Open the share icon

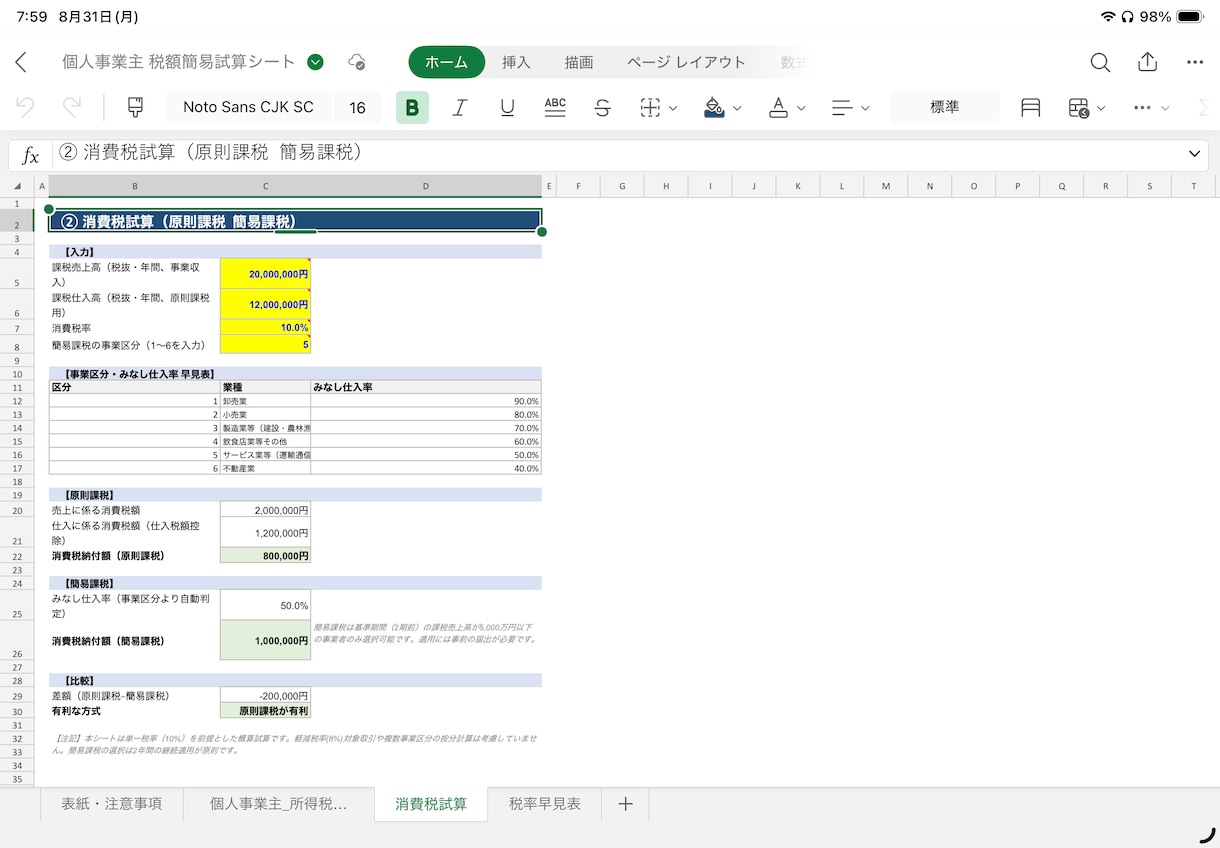[x=1147, y=62]
